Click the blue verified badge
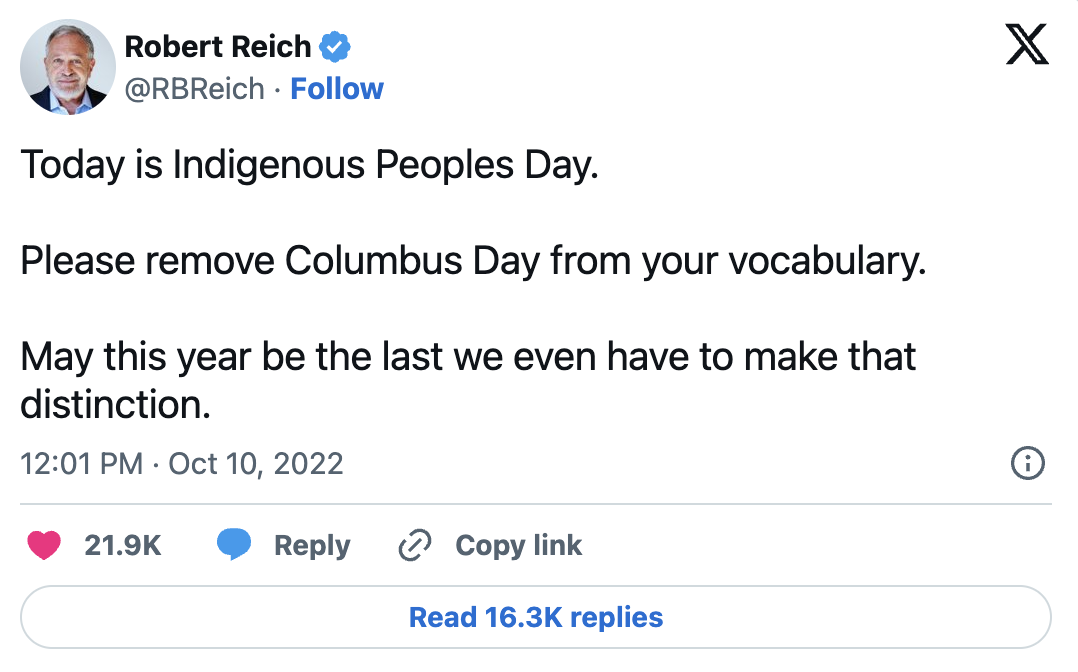 pyautogui.click(x=334, y=46)
